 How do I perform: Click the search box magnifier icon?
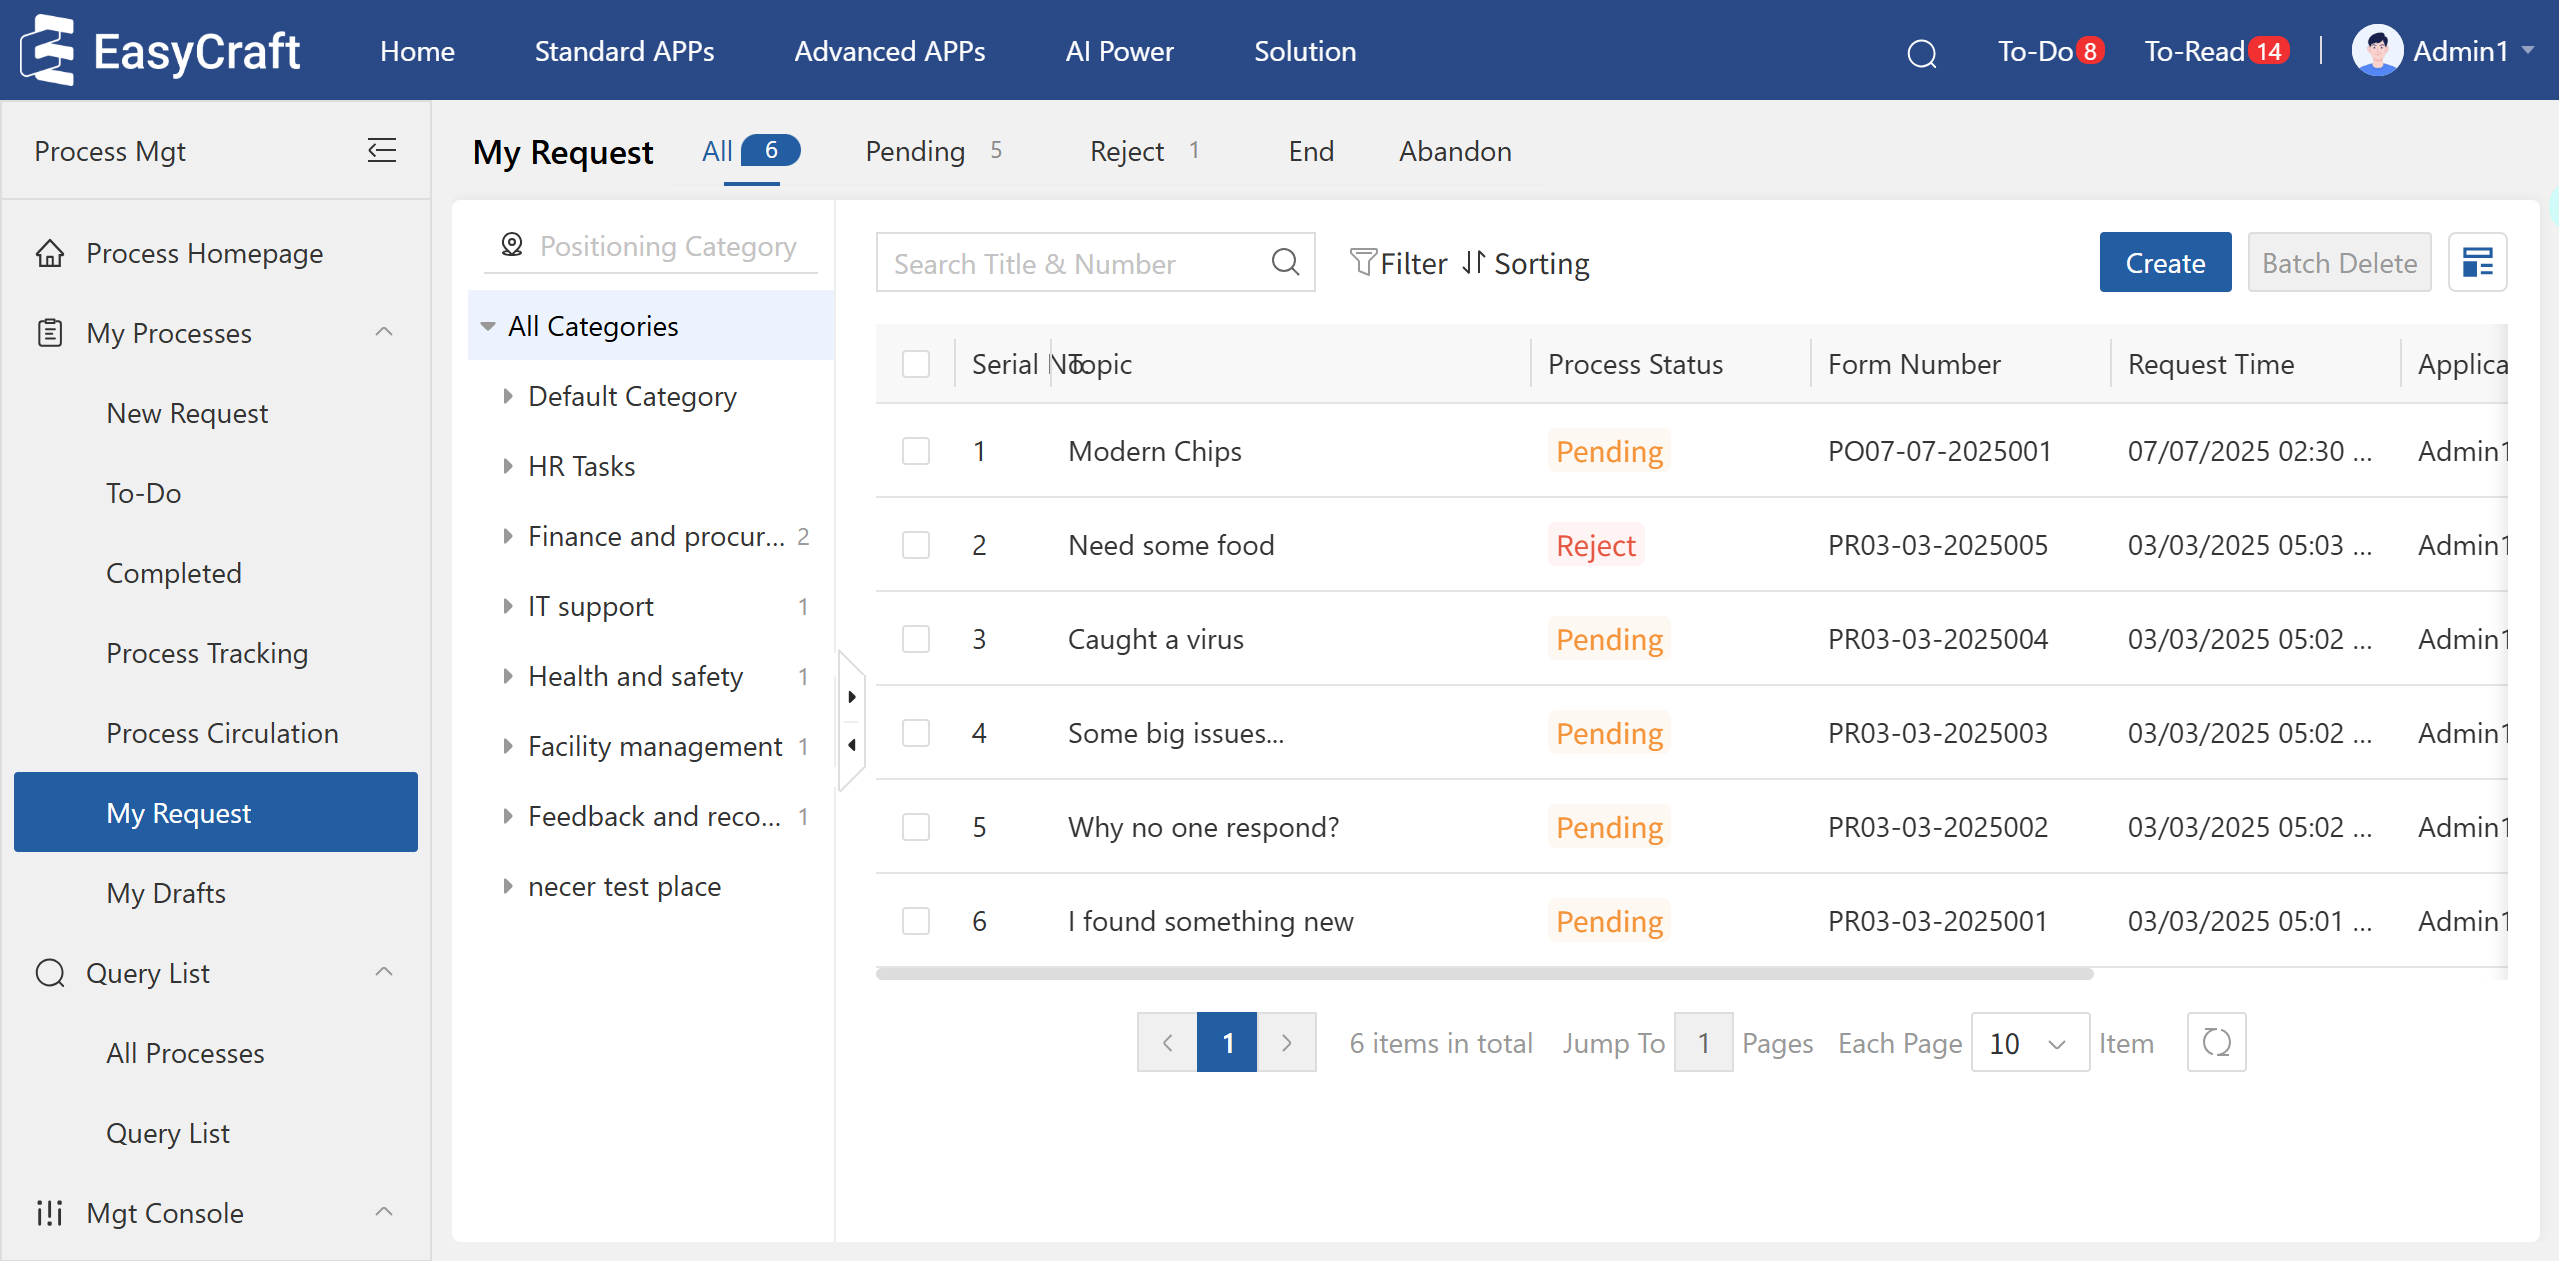pyautogui.click(x=1285, y=263)
